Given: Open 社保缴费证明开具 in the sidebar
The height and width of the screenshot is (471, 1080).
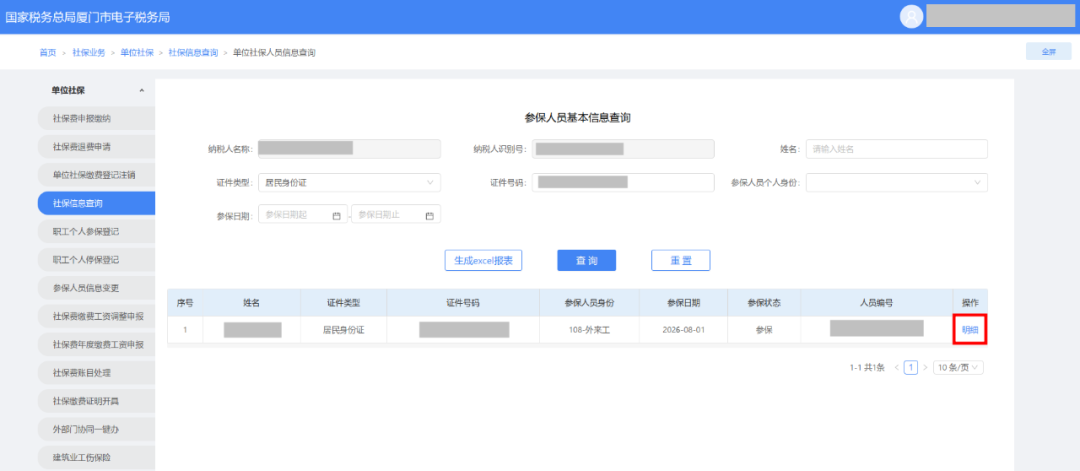Looking at the screenshot, I should [x=96, y=401].
